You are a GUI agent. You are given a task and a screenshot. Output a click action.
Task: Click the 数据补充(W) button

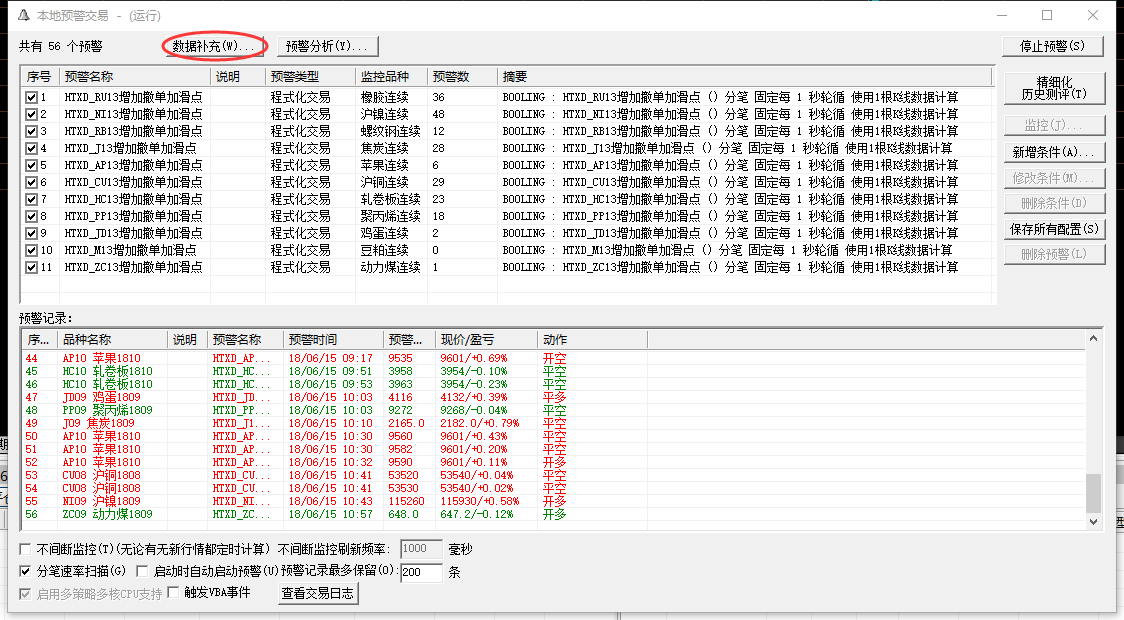click(215, 46)
